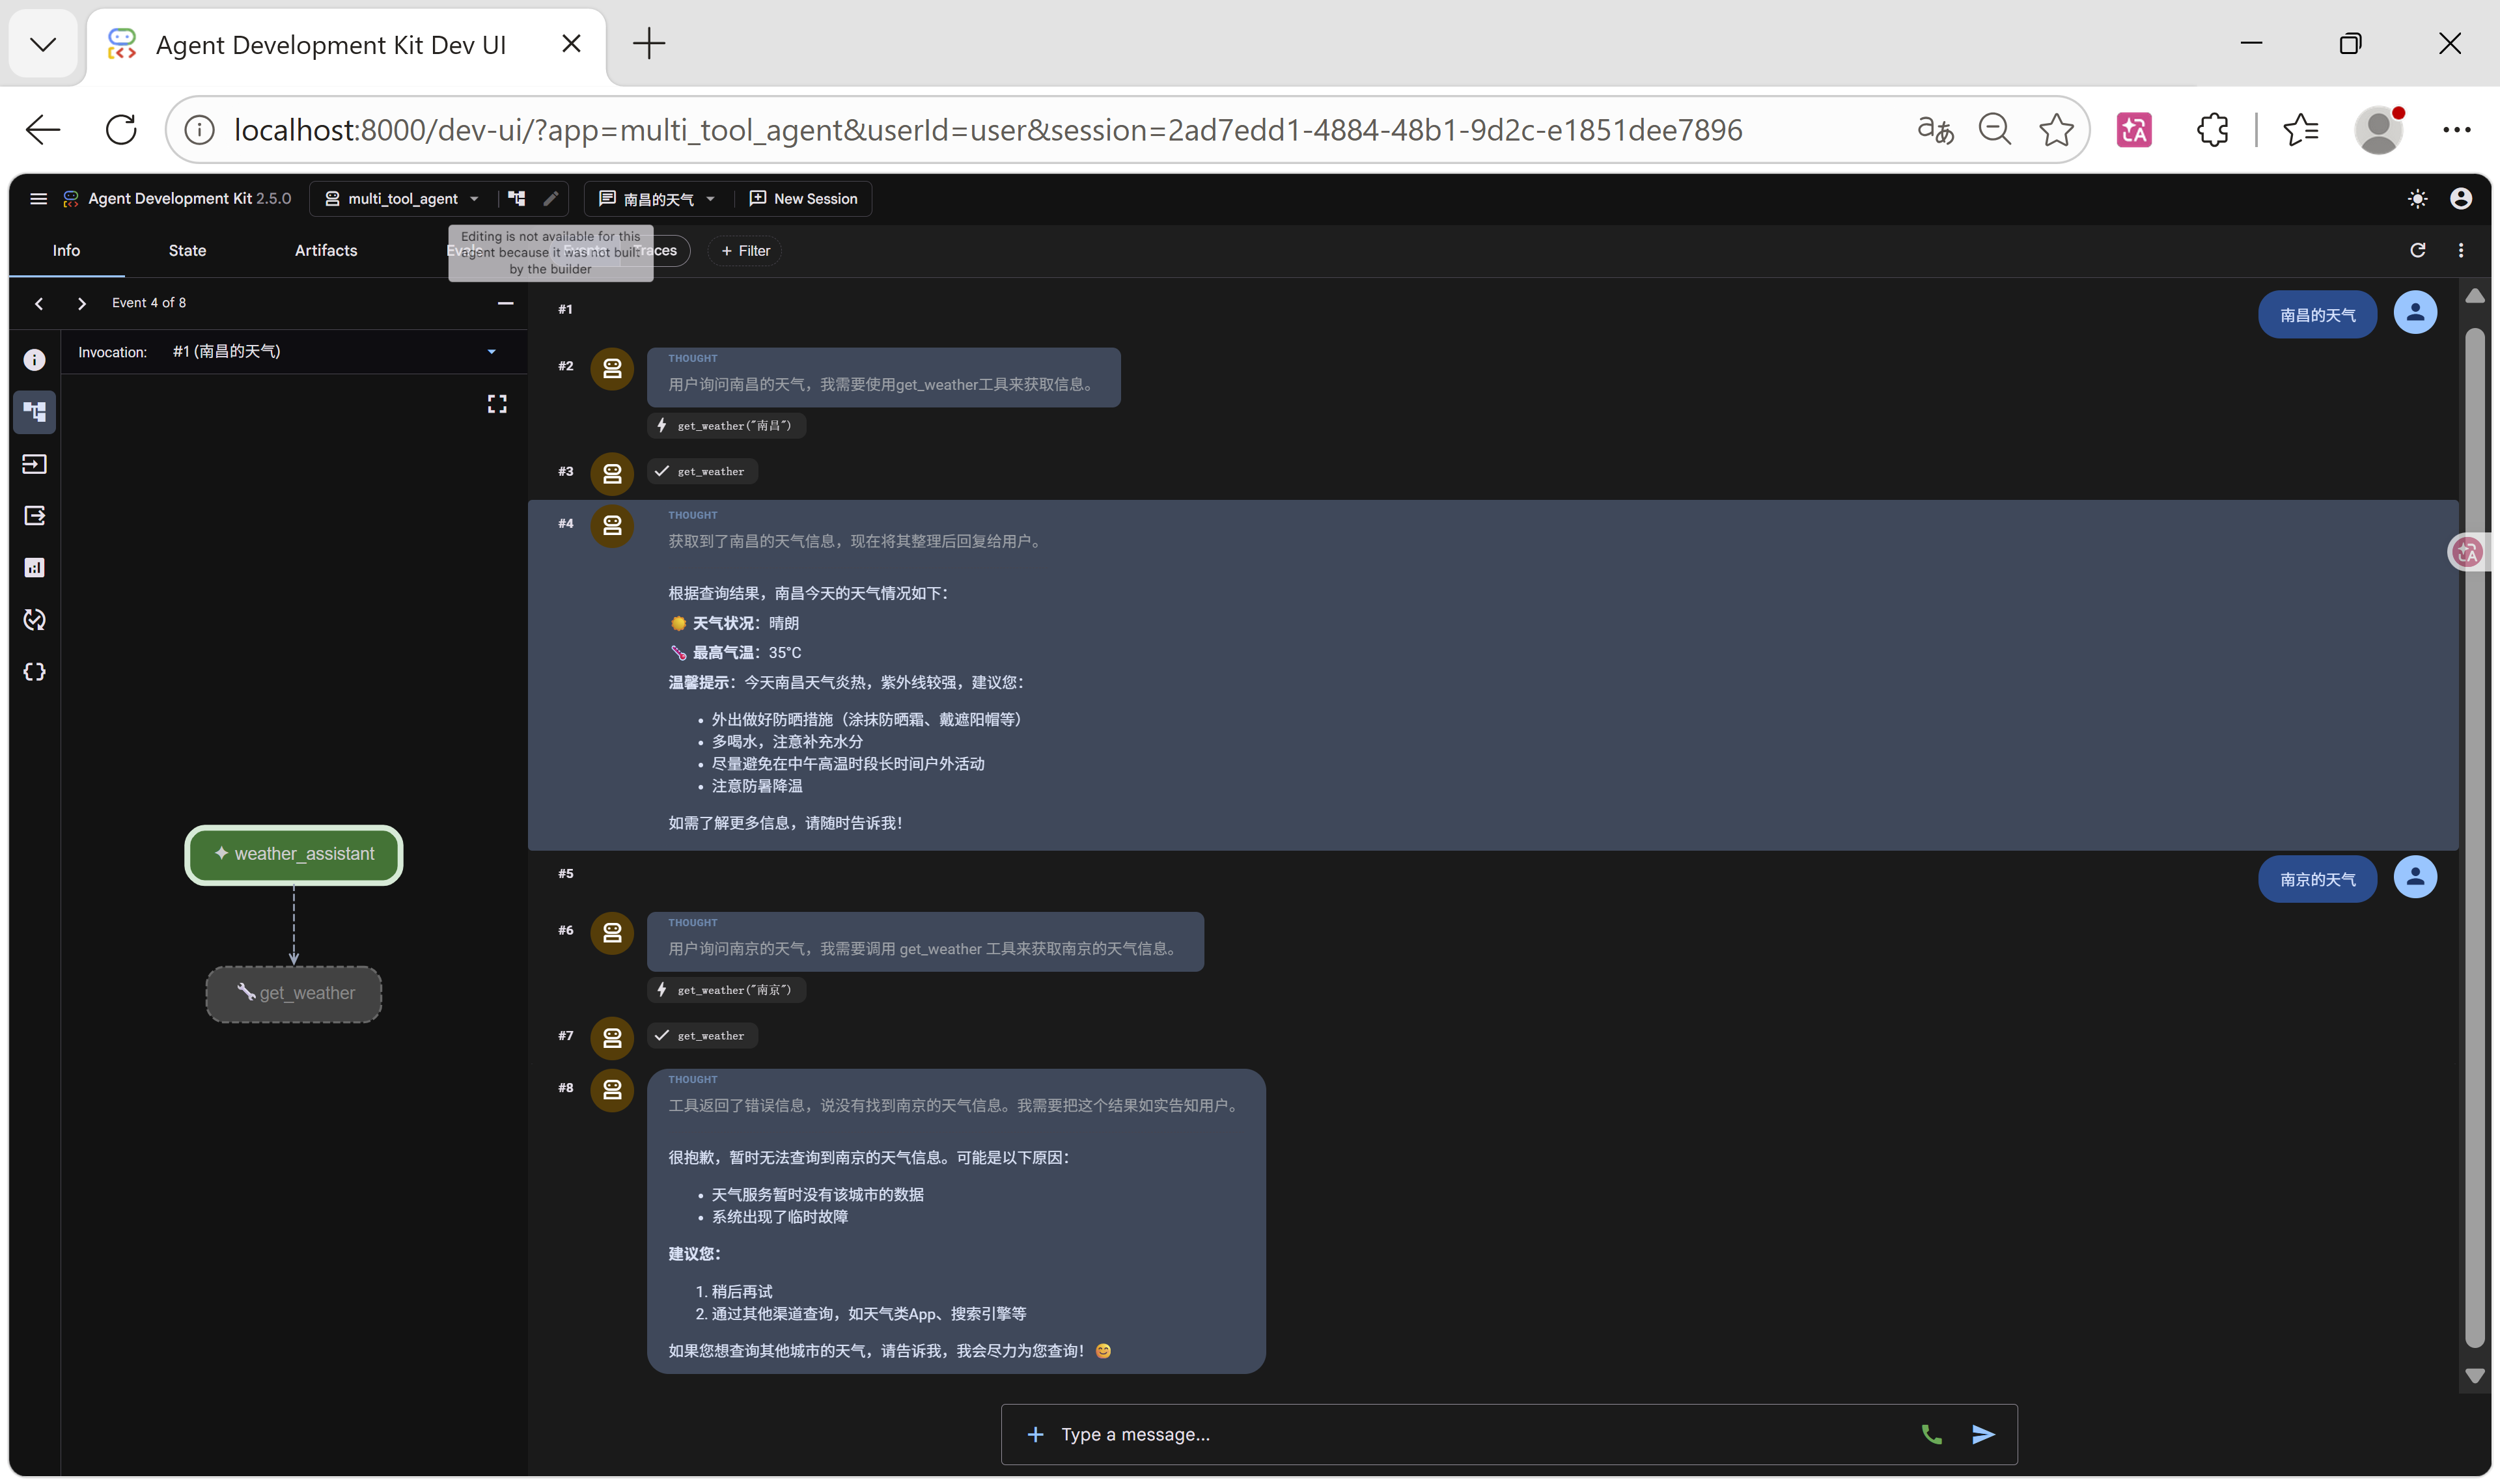The width and height of the screenshot is (2500, 1484).
Task: Click the 南京的天气 user message bubble
Action: (2317, 880)
